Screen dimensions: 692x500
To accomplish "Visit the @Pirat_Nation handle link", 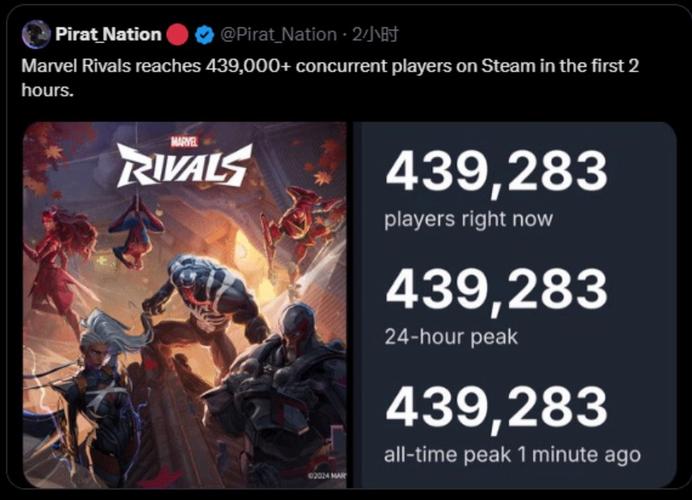I will pos(277,35).
